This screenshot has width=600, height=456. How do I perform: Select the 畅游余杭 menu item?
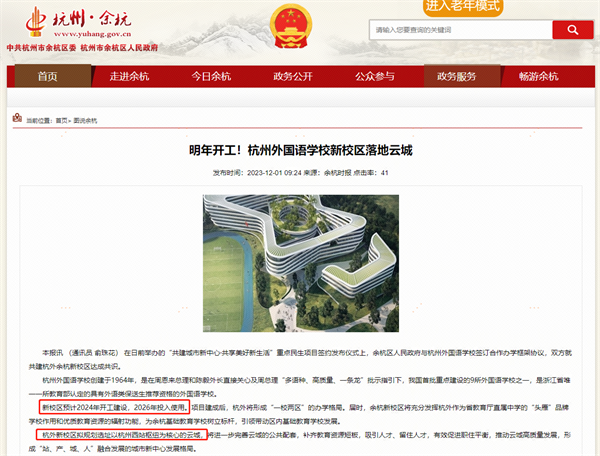pos(538,76)
